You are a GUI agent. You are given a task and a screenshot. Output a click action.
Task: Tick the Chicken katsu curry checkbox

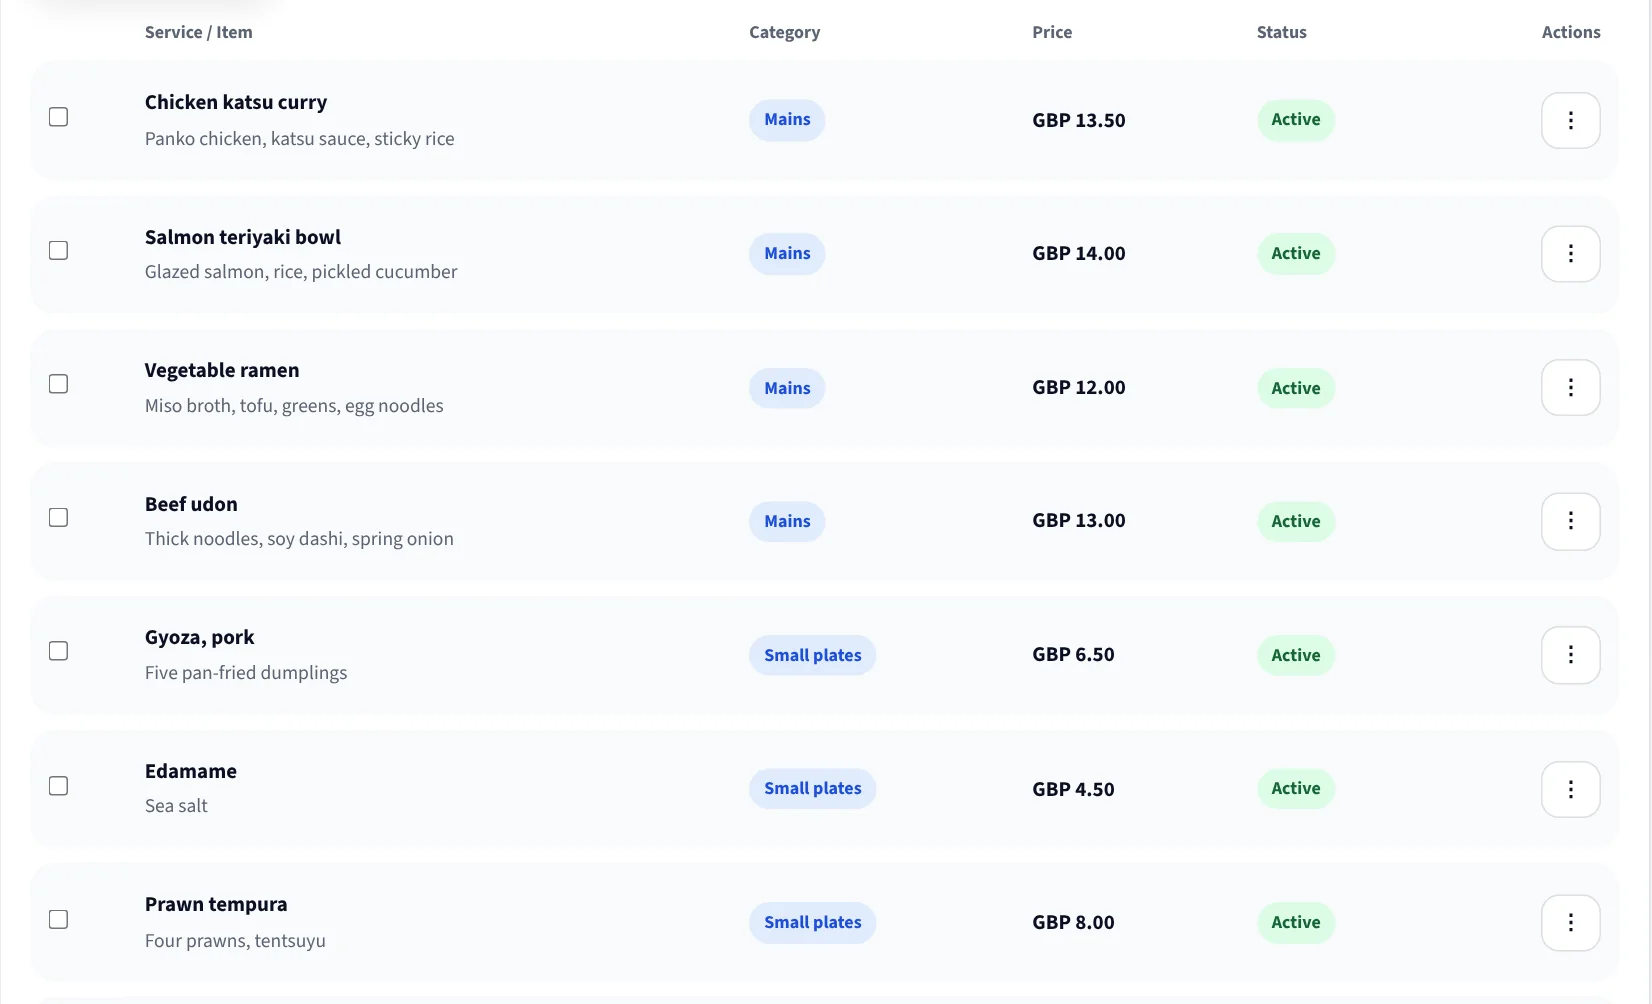pyautogui.click(x=59, y=117)
